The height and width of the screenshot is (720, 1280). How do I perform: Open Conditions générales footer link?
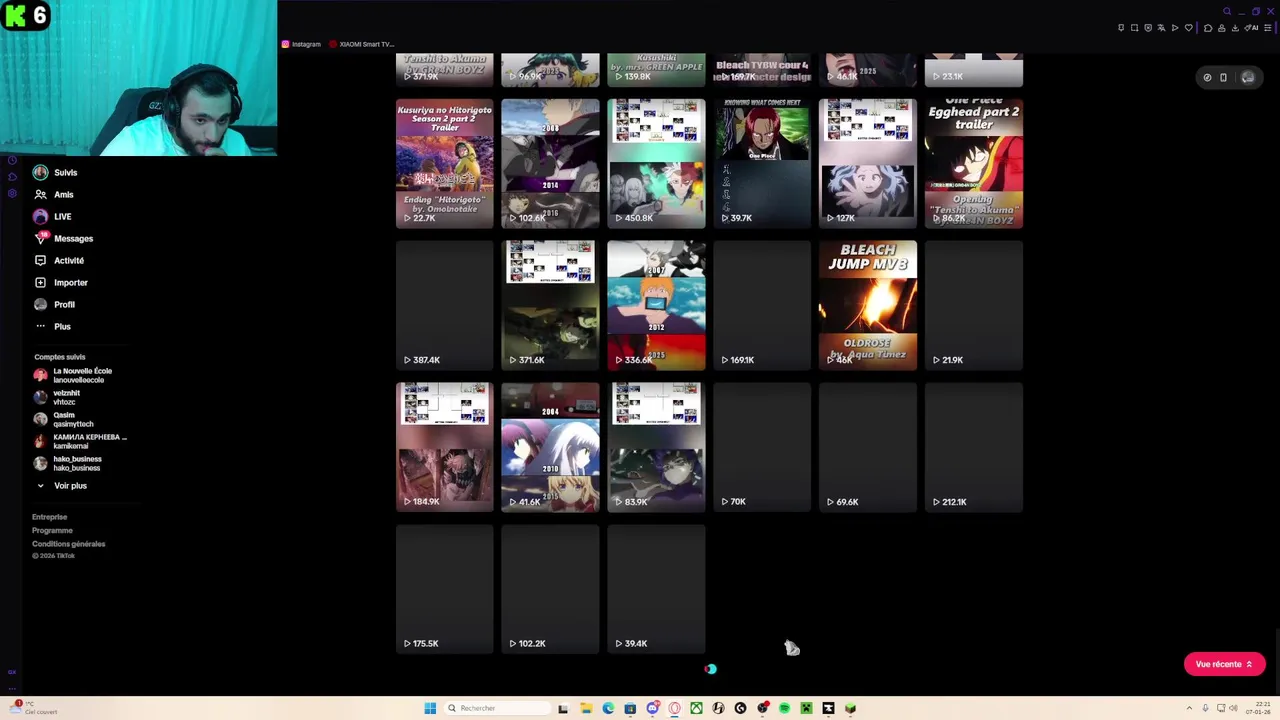click(68, 544)
